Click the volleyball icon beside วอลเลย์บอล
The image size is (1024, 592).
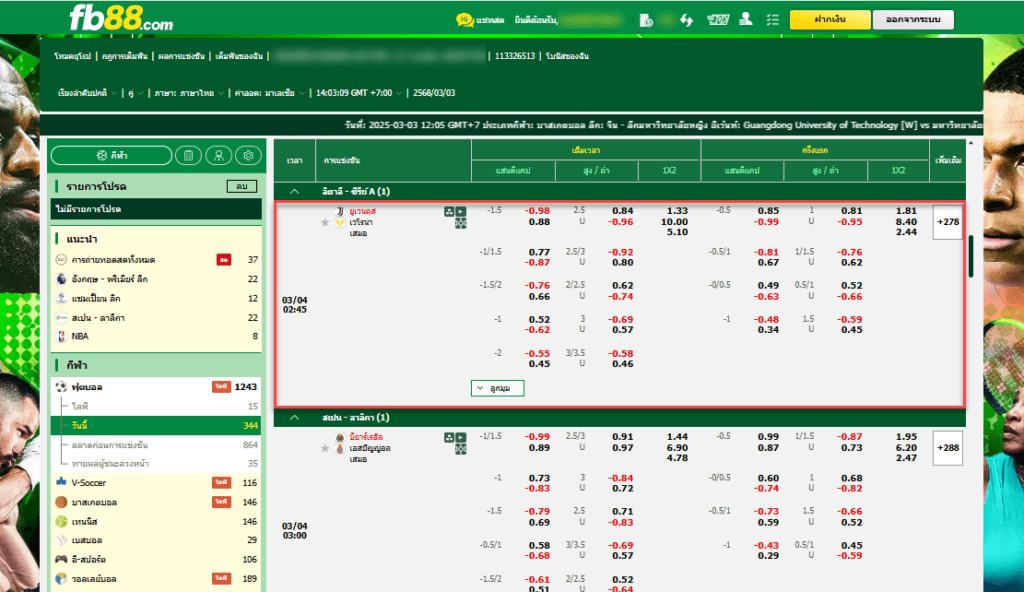coord(61,579)
